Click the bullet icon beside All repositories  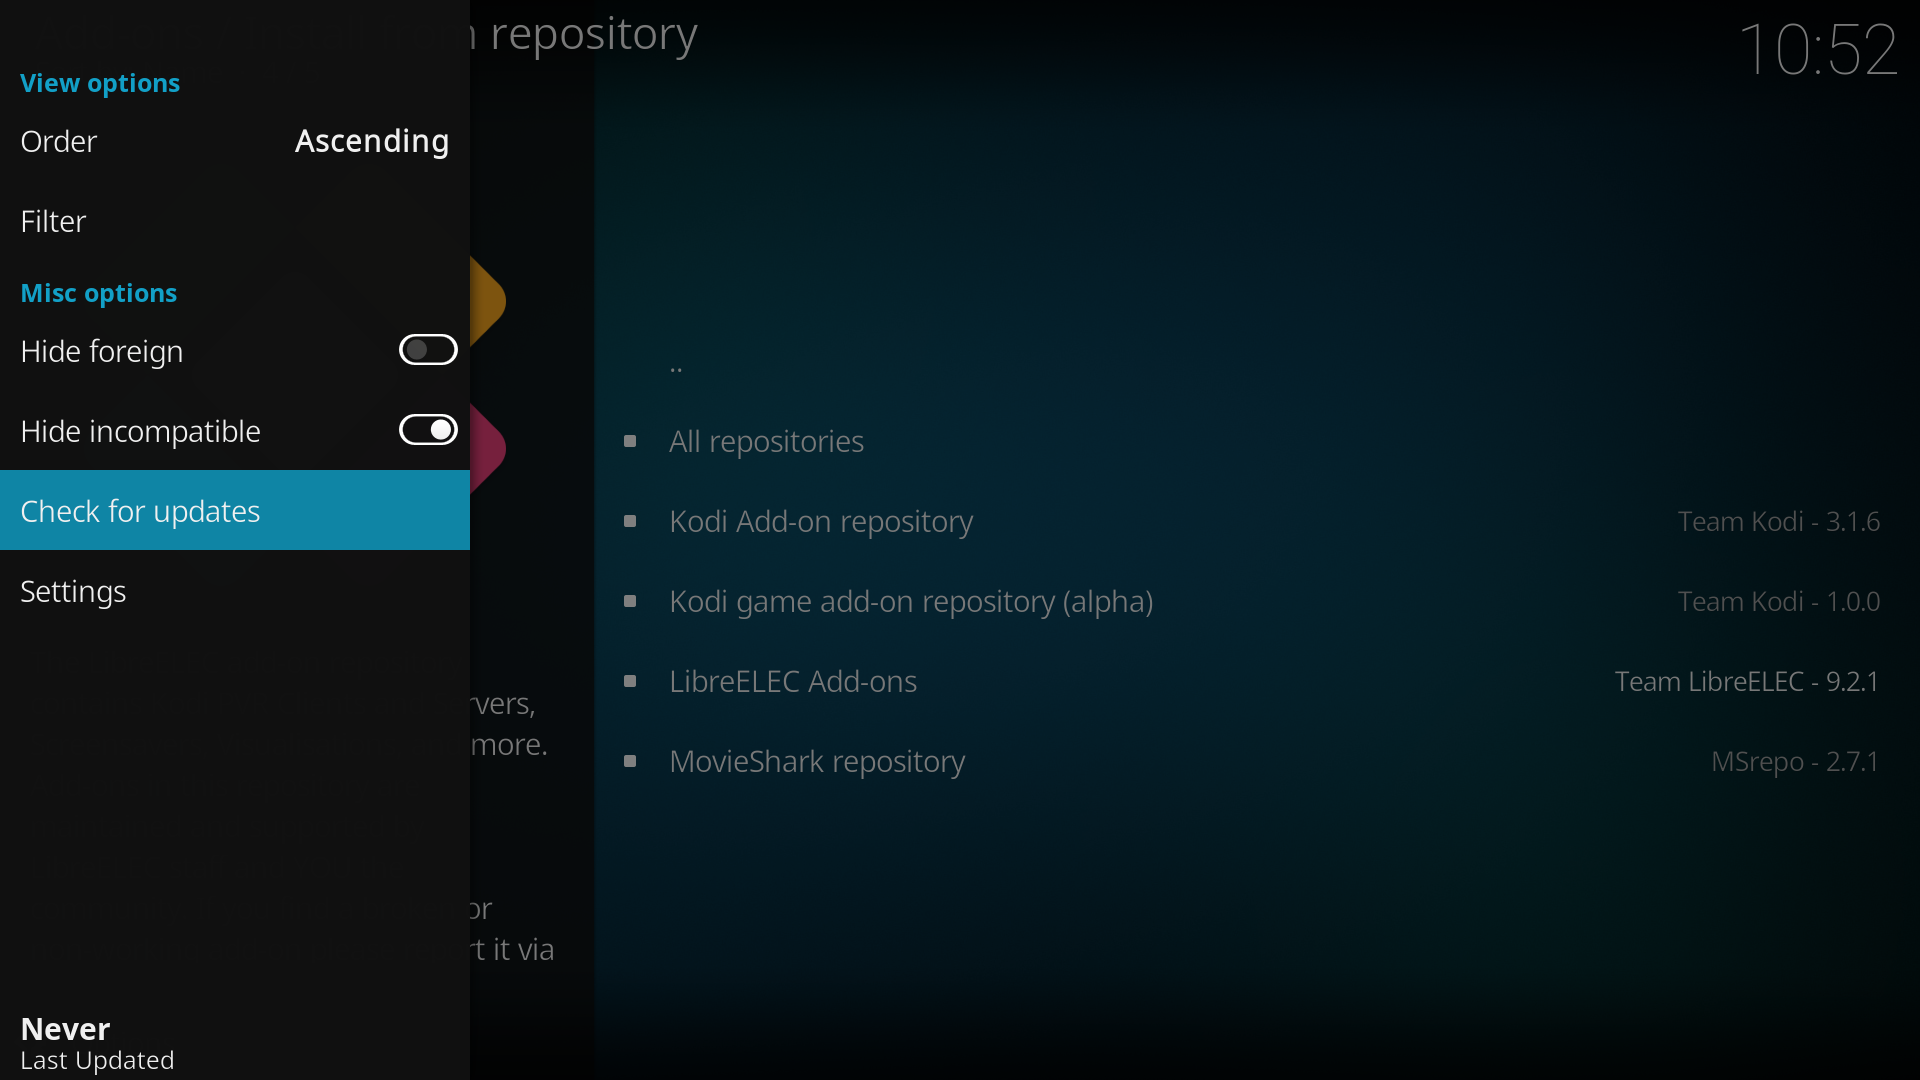coord(630,441)
